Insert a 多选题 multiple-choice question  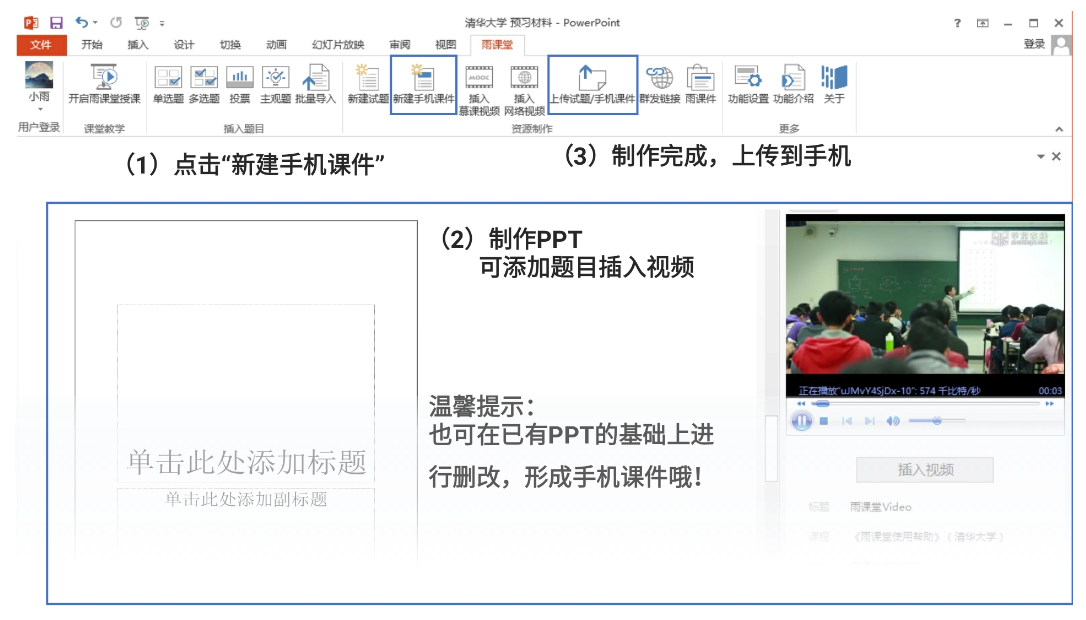pos(204,84)
